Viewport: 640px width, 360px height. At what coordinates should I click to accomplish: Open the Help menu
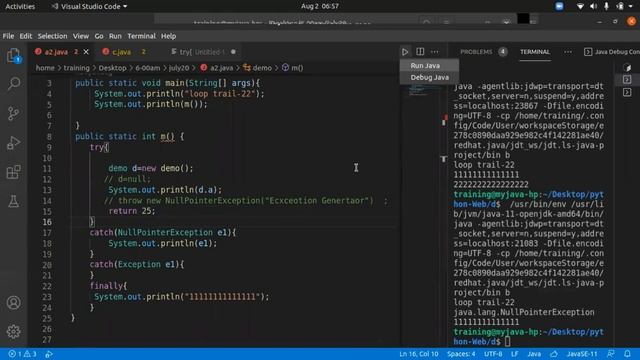[x=168, y=36]
